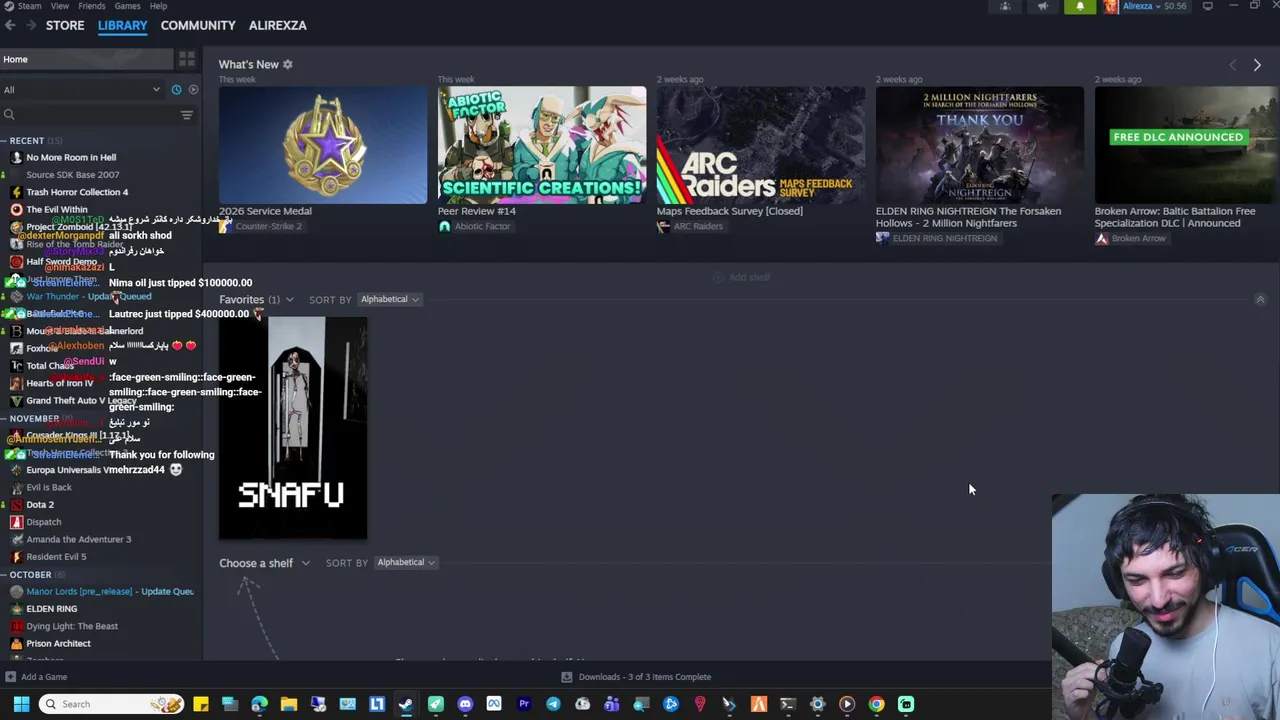Click the Alirexza profile avatar
This screenshot has height=720, width=1280.
(x=1111, y=6)
